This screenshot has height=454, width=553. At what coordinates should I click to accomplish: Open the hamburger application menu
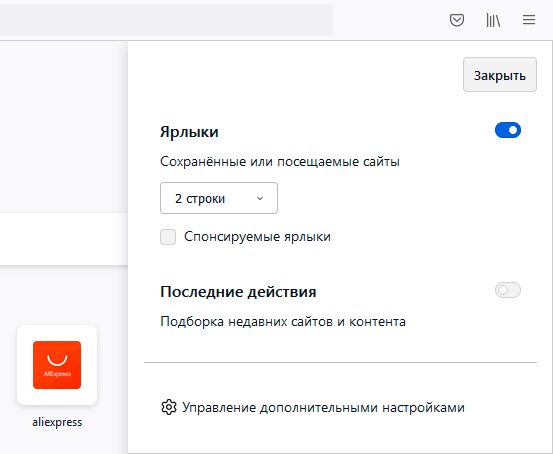(529, 20)
